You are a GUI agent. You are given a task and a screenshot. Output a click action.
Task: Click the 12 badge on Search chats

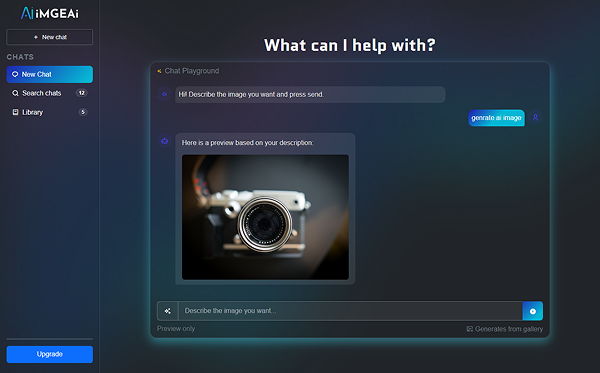[82, 93]
